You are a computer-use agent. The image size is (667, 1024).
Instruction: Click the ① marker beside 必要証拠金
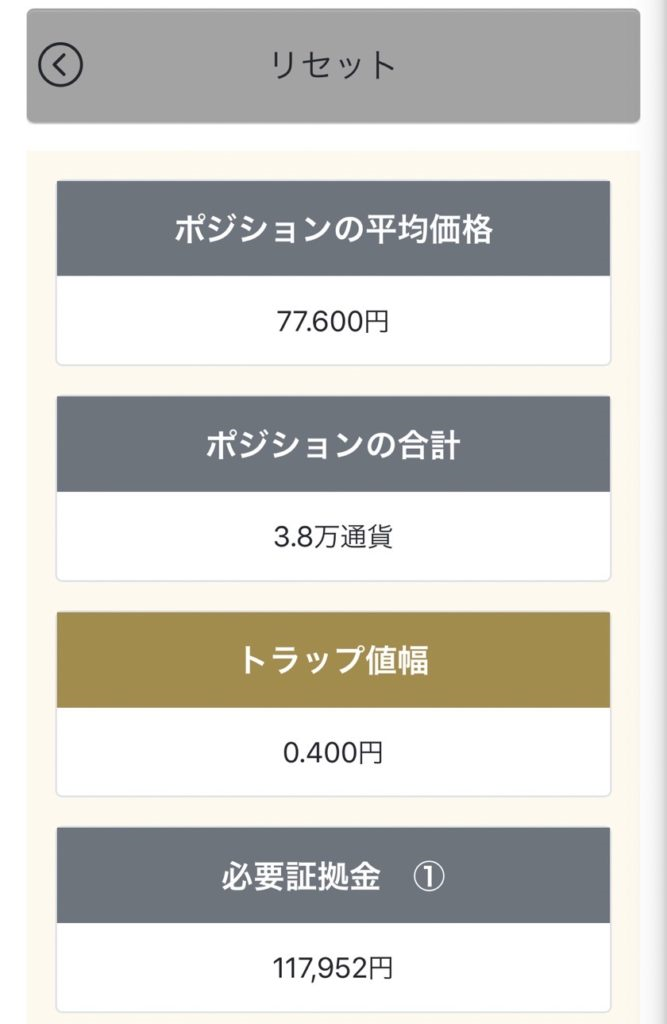tap(428, 877)
